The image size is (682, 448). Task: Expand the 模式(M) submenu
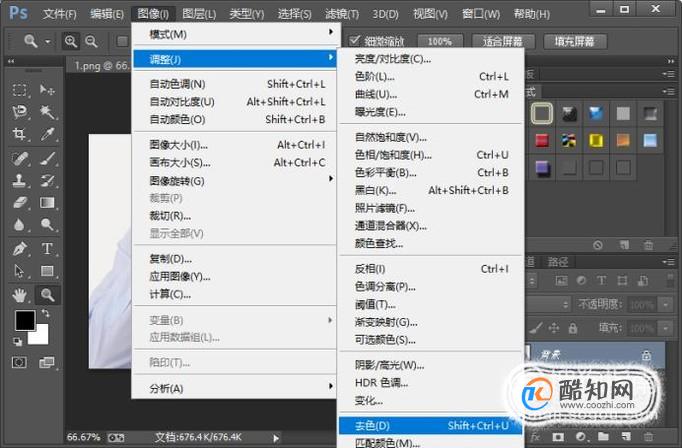click(x=234, y=34)
